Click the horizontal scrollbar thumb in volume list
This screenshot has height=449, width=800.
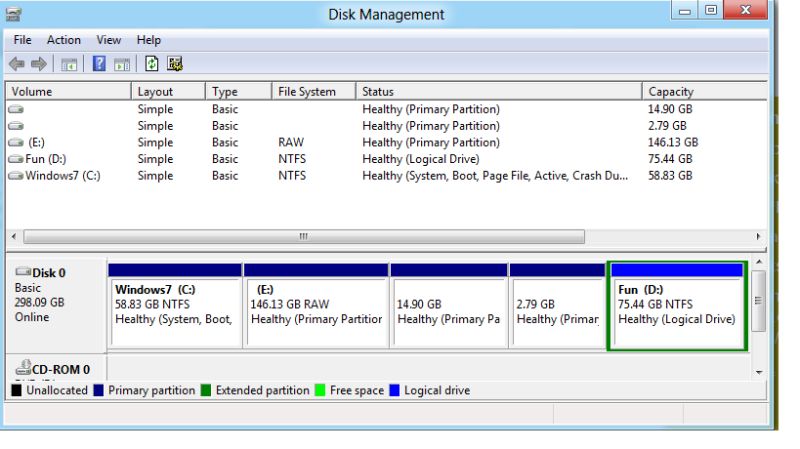click(304, 236)
